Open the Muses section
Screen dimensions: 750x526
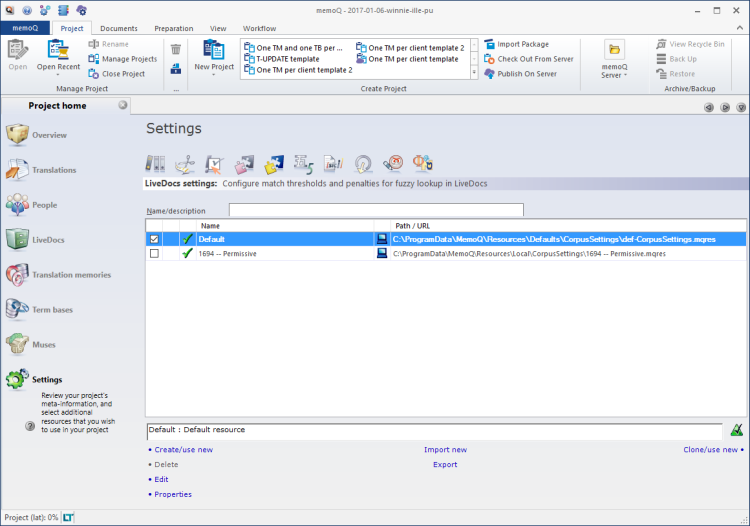pos(43,344)
